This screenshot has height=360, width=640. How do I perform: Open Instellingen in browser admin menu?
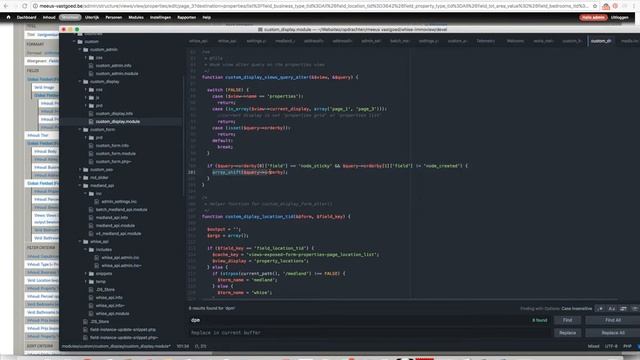coord(160,18)
